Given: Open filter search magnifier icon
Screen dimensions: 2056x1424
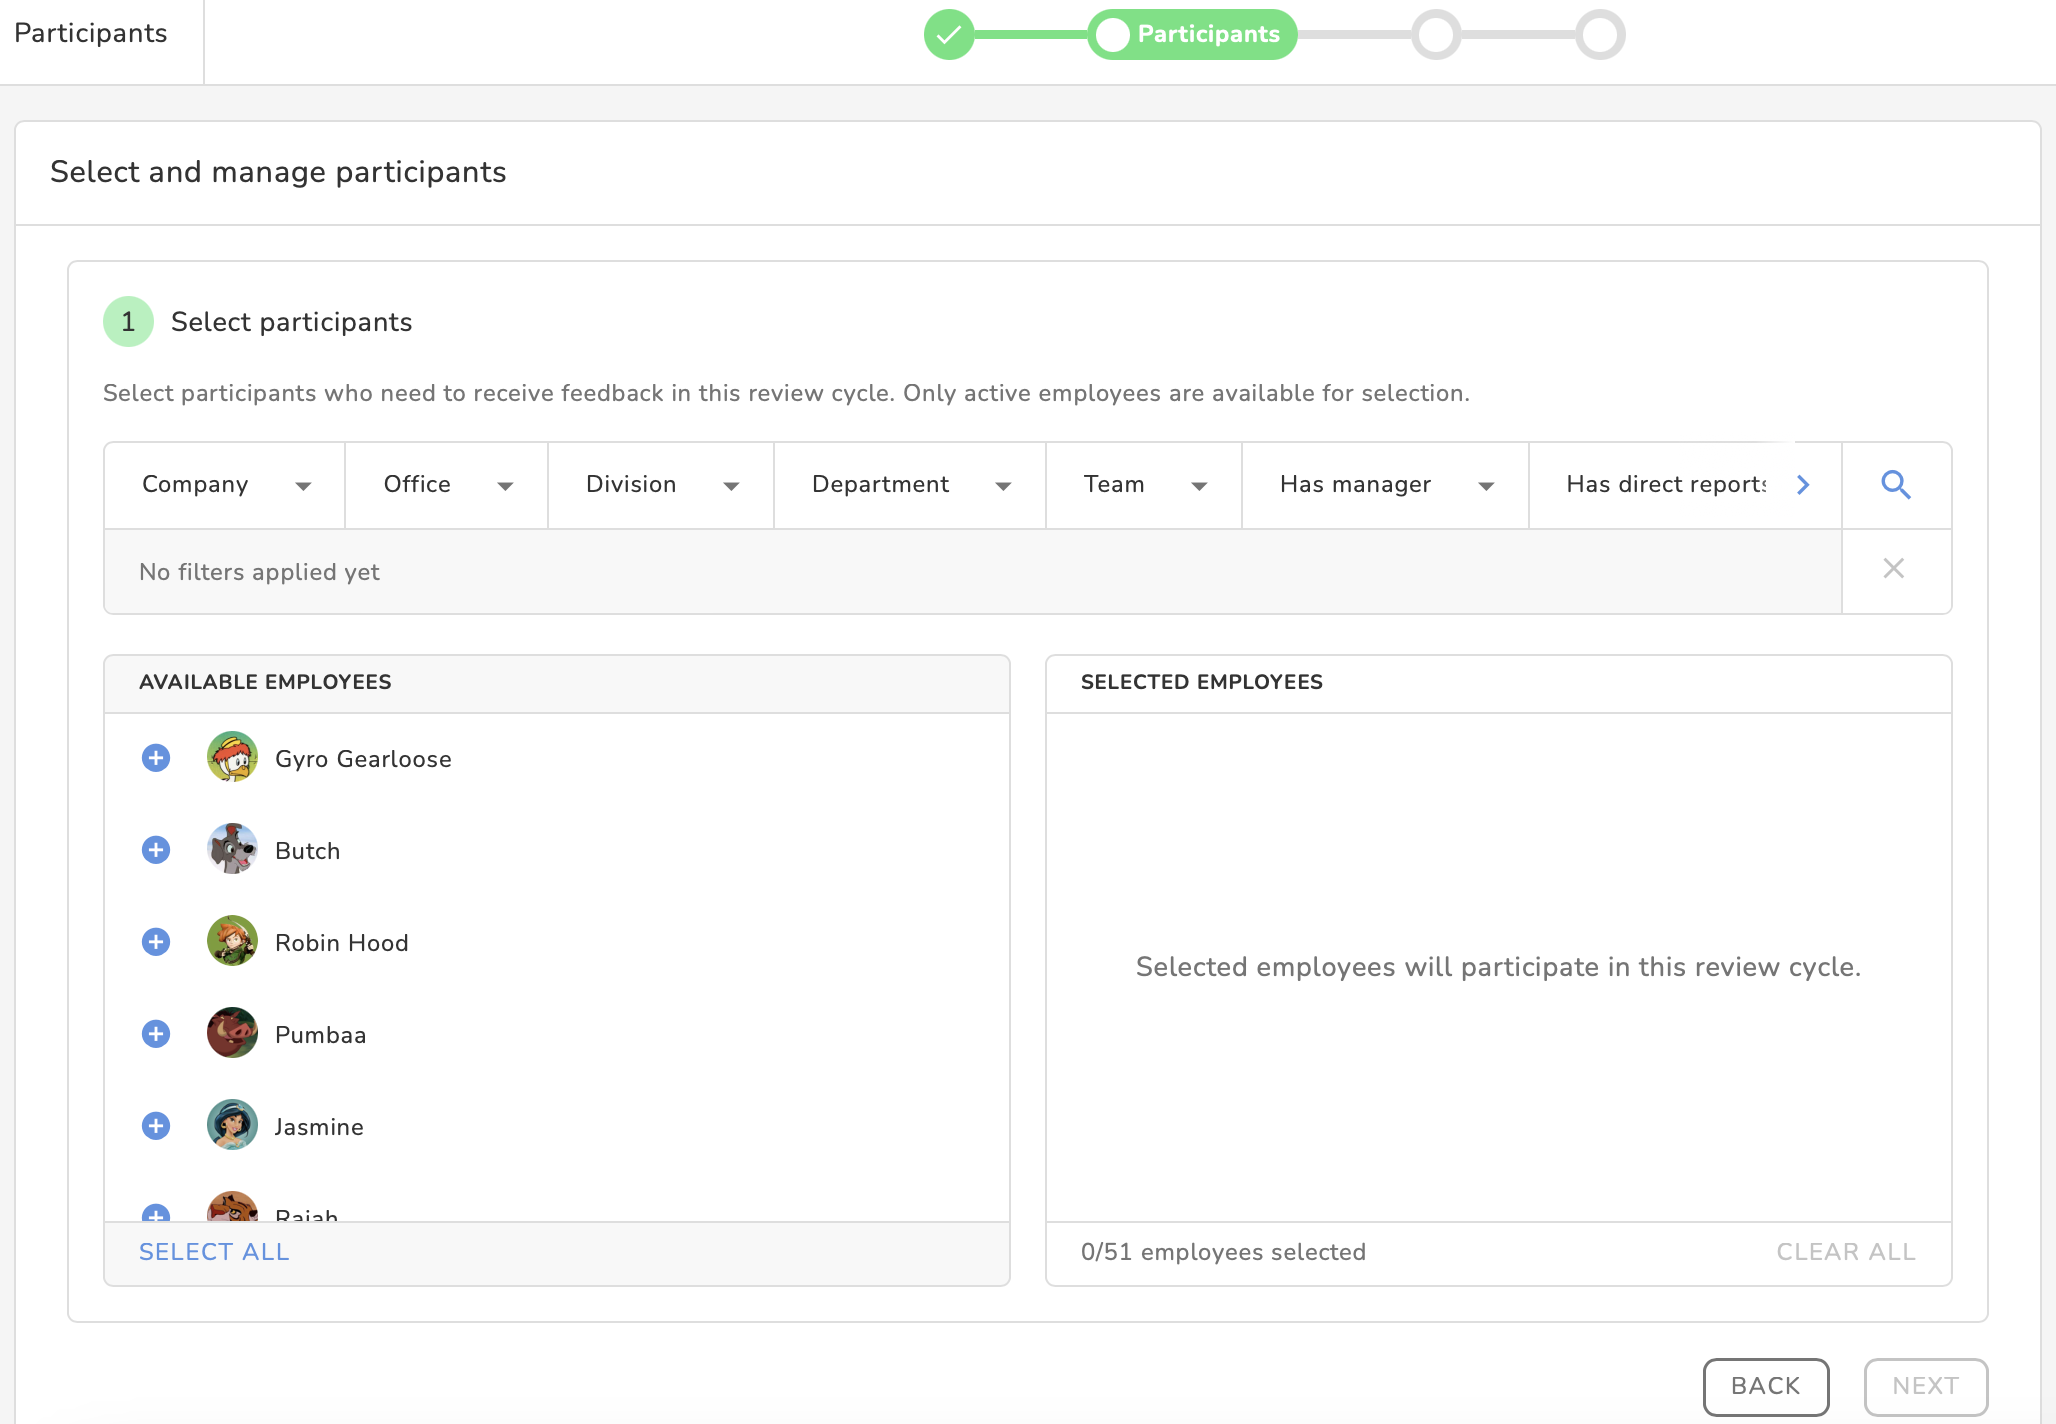Looking at the screenshot, I should (x=1895, y=485).
